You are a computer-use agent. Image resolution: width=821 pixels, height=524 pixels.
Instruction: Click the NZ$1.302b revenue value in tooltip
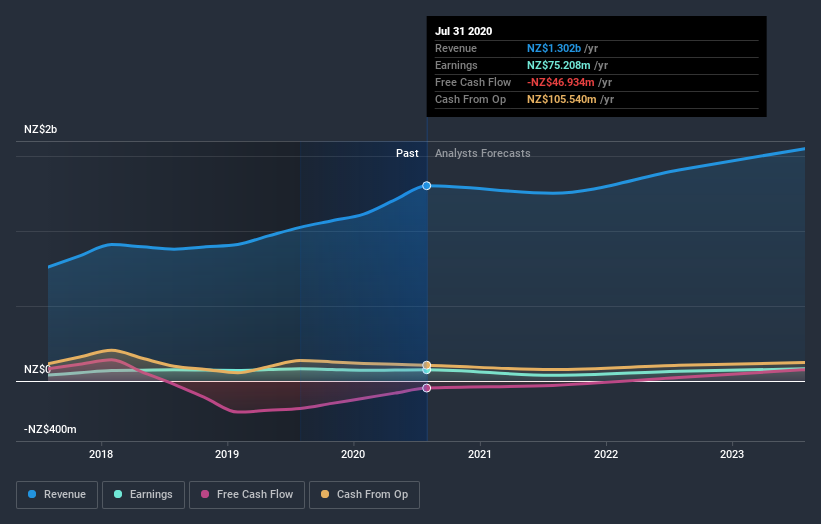pos(554,48)
